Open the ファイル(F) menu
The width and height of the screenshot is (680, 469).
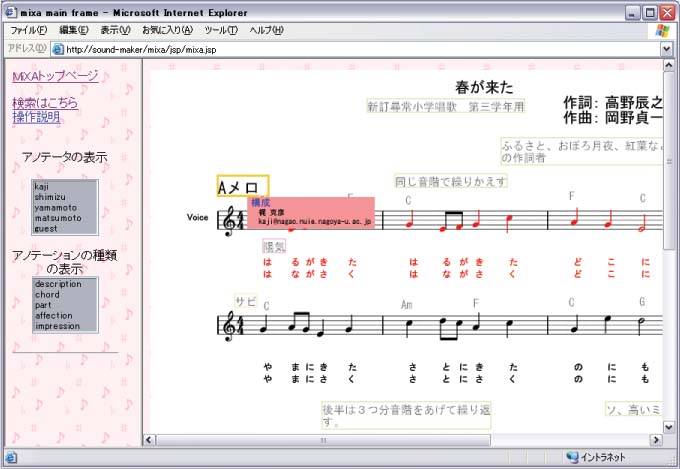[28, 30]
